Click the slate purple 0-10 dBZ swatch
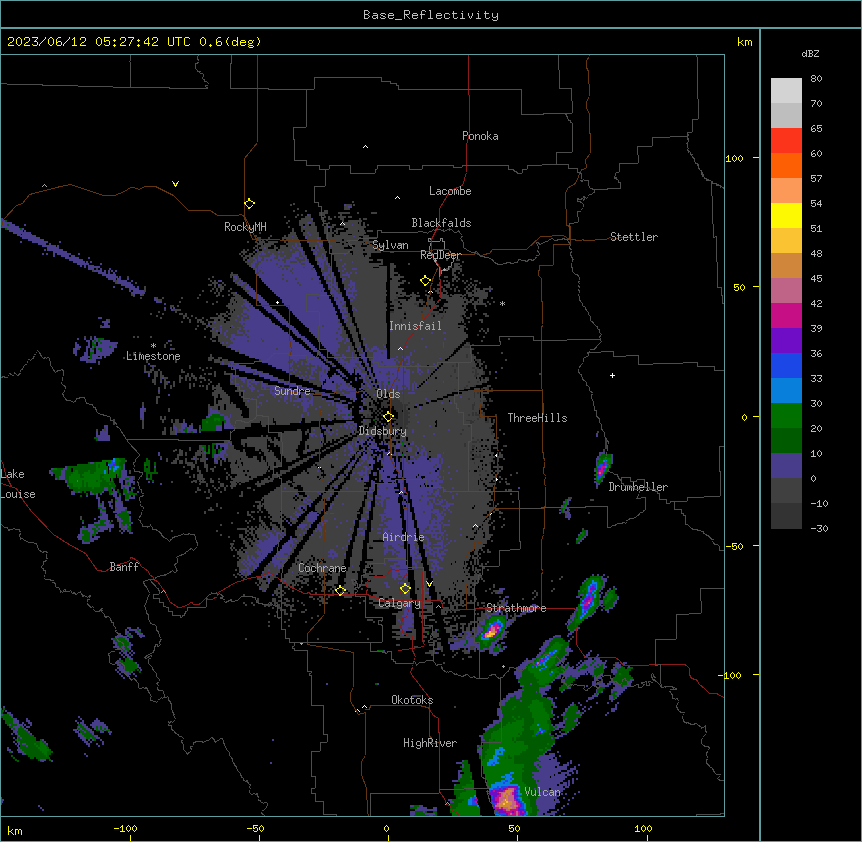862x842 pixels. 786,466
